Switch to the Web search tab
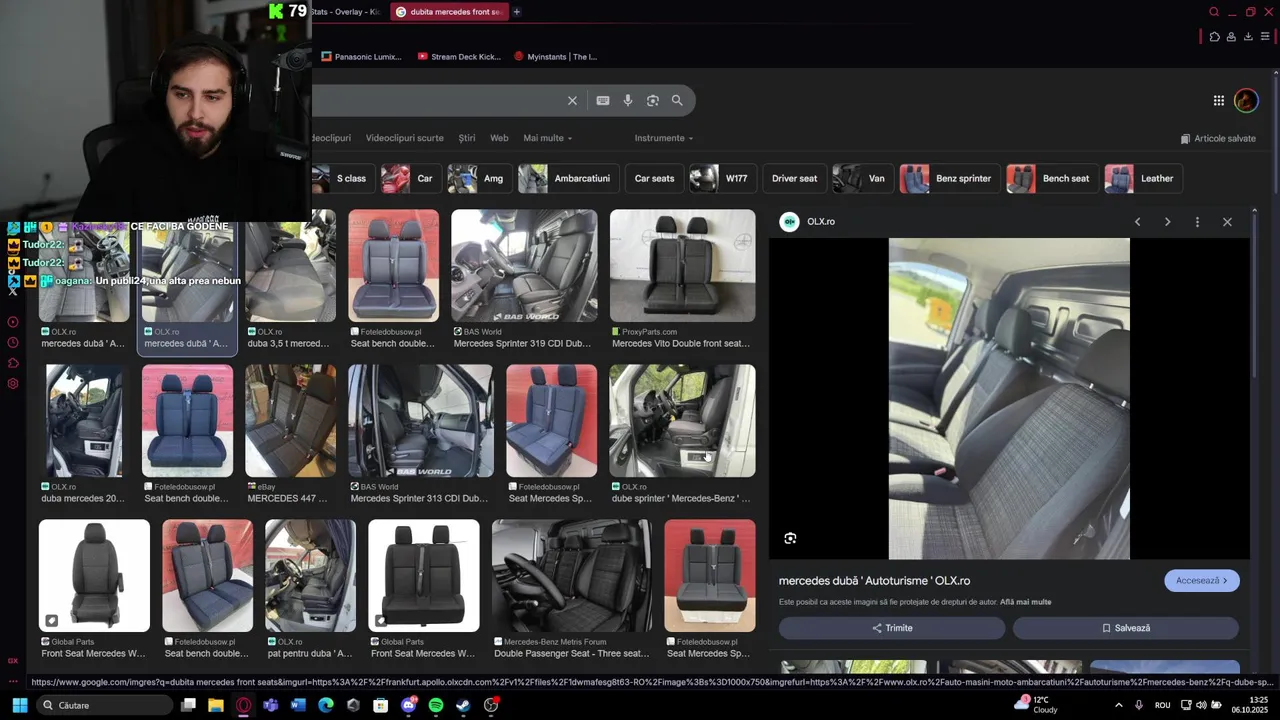1280x720 pixels. tap(499, 138)
